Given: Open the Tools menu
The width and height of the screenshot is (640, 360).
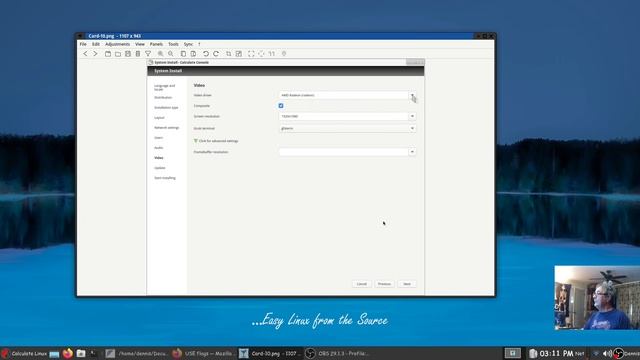Looking at the screenshot, I should click(x=173, y=44).
